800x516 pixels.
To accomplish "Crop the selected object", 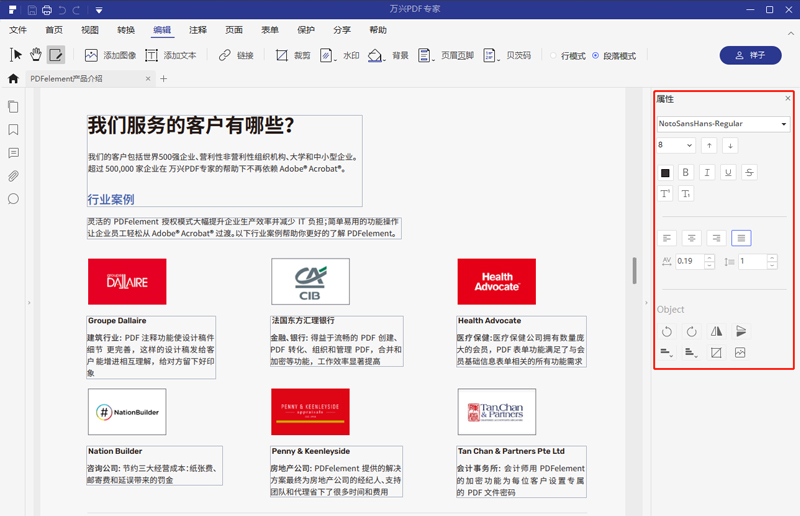I will click(x=716, y=352).
